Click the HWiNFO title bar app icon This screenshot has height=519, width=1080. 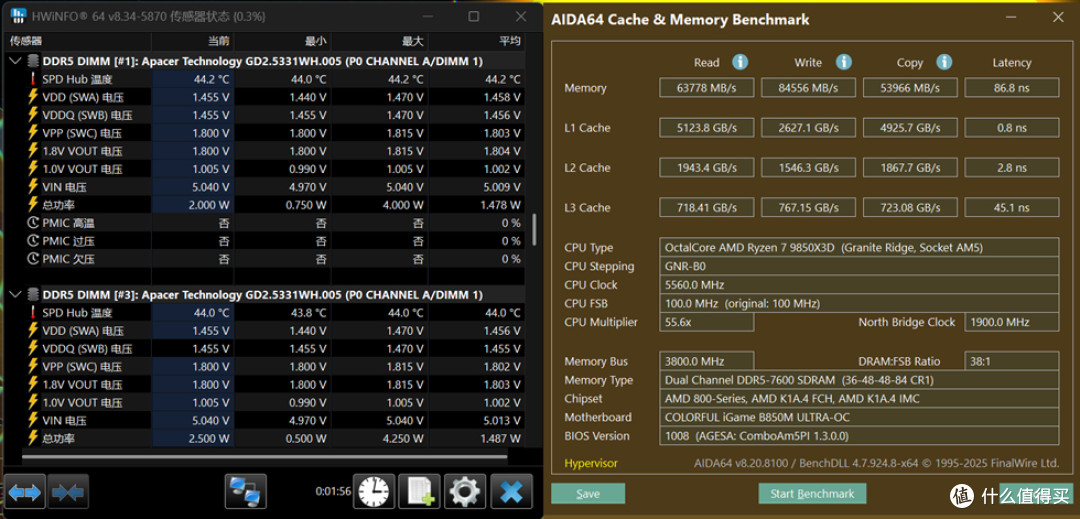coord(19,16)
